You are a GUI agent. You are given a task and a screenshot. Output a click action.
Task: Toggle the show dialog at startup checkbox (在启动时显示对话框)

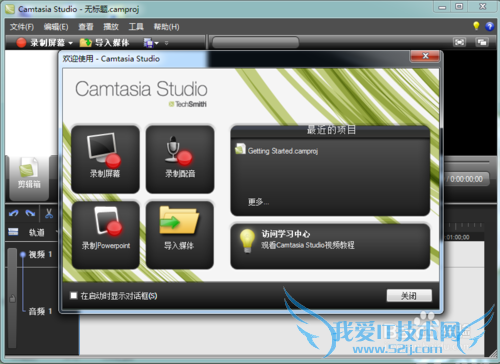coord(74,295)
